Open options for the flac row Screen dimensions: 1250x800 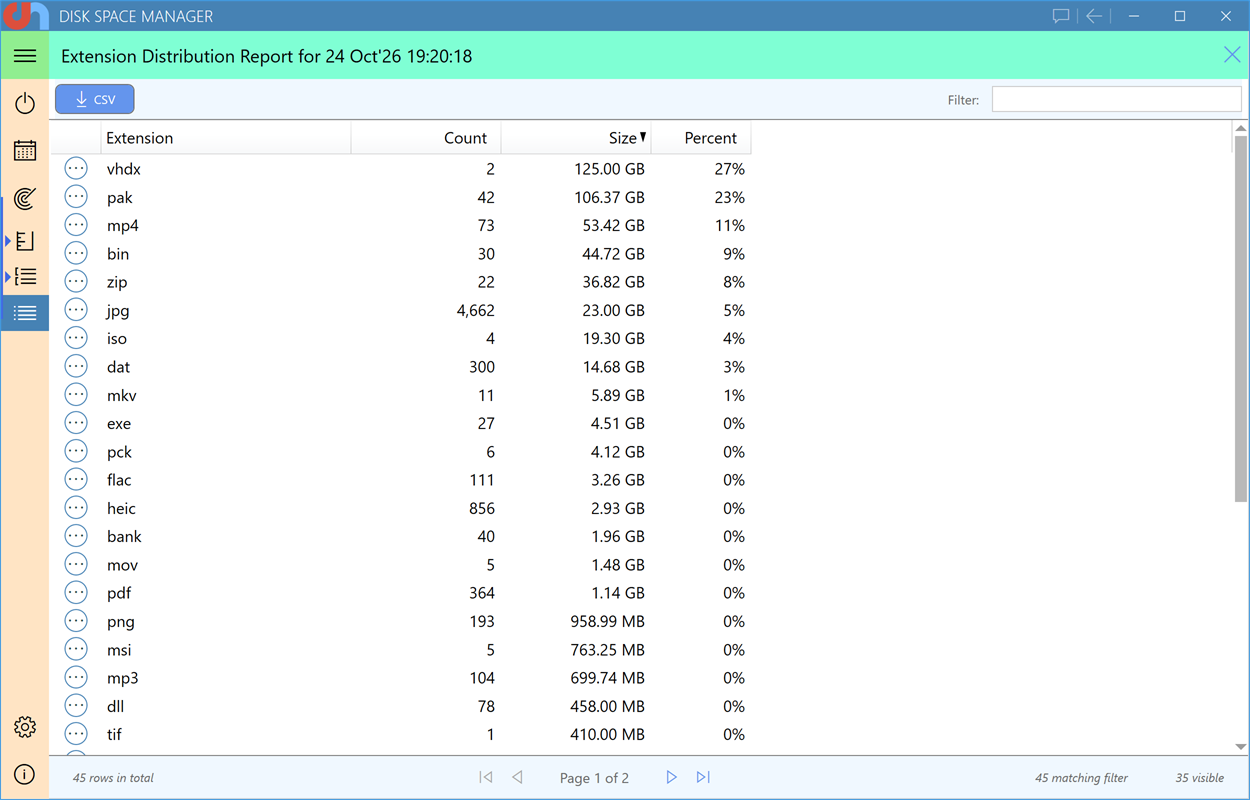76,479
